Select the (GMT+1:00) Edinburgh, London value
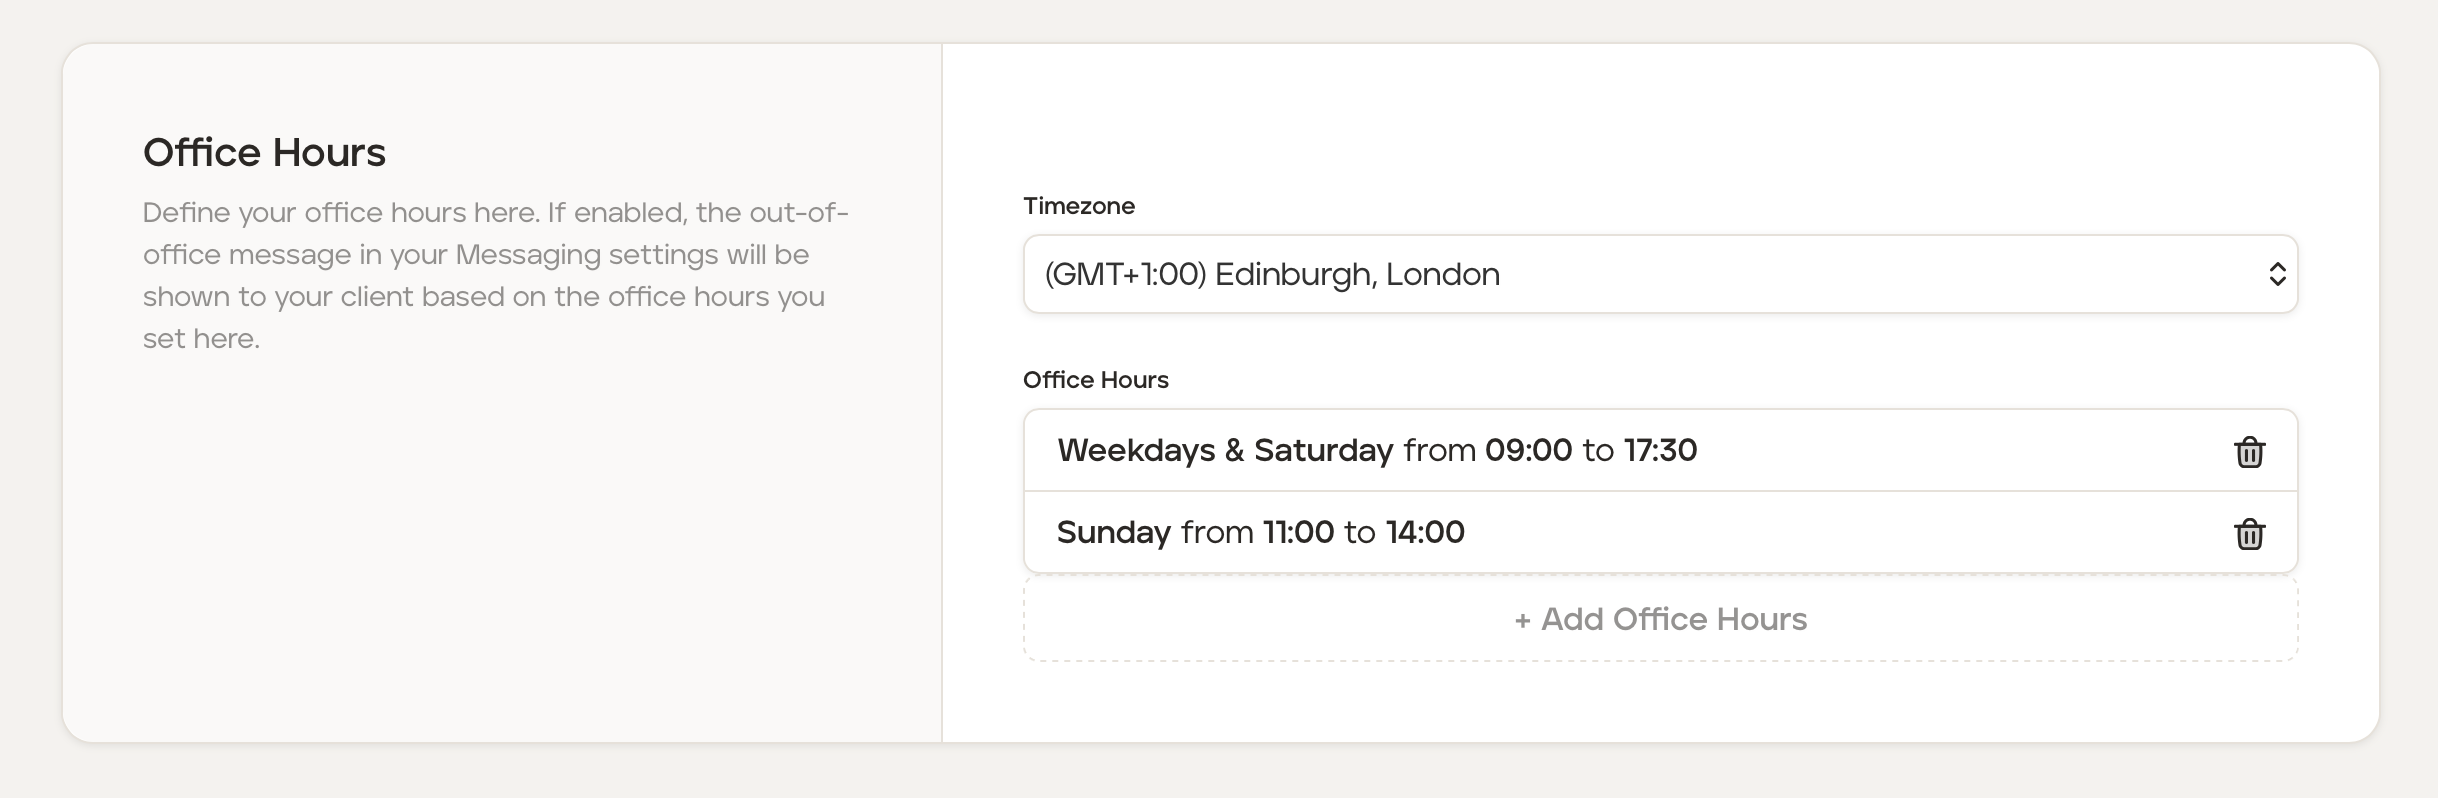This screenshot has width=2438, height=798. pos(1272,274)
